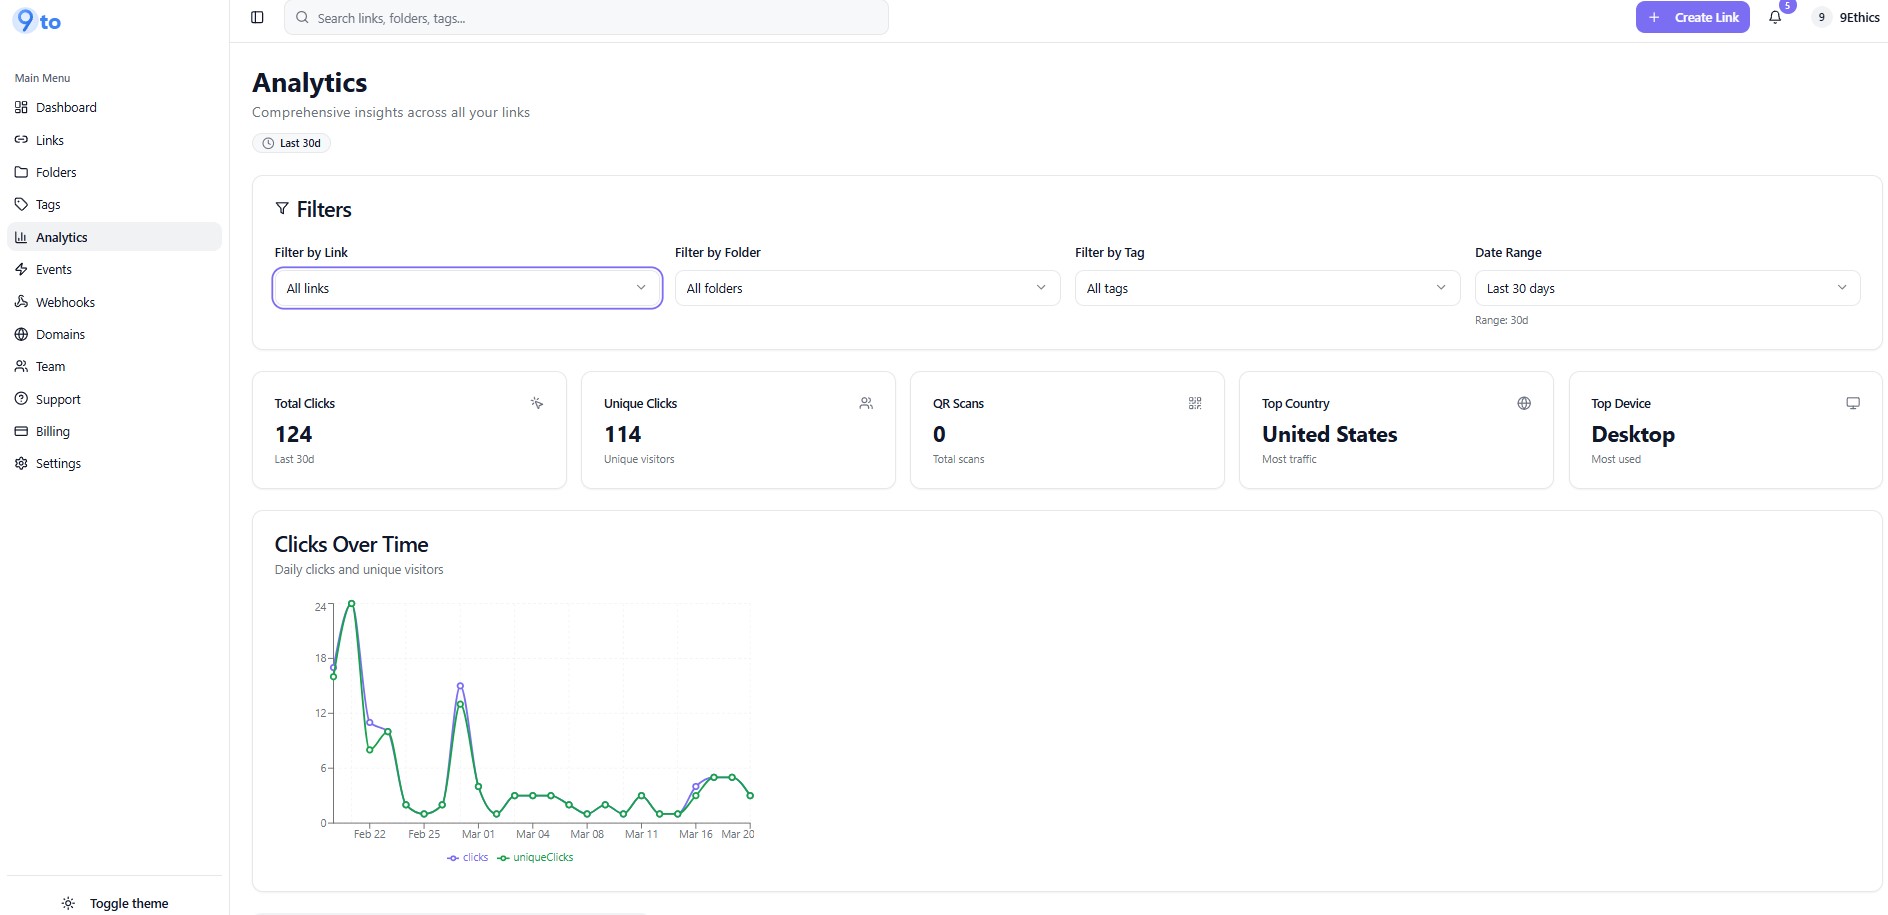Open the Filter by Link dropdown
The width and height of the screenshot is (1888, 915).
[467, 288]
